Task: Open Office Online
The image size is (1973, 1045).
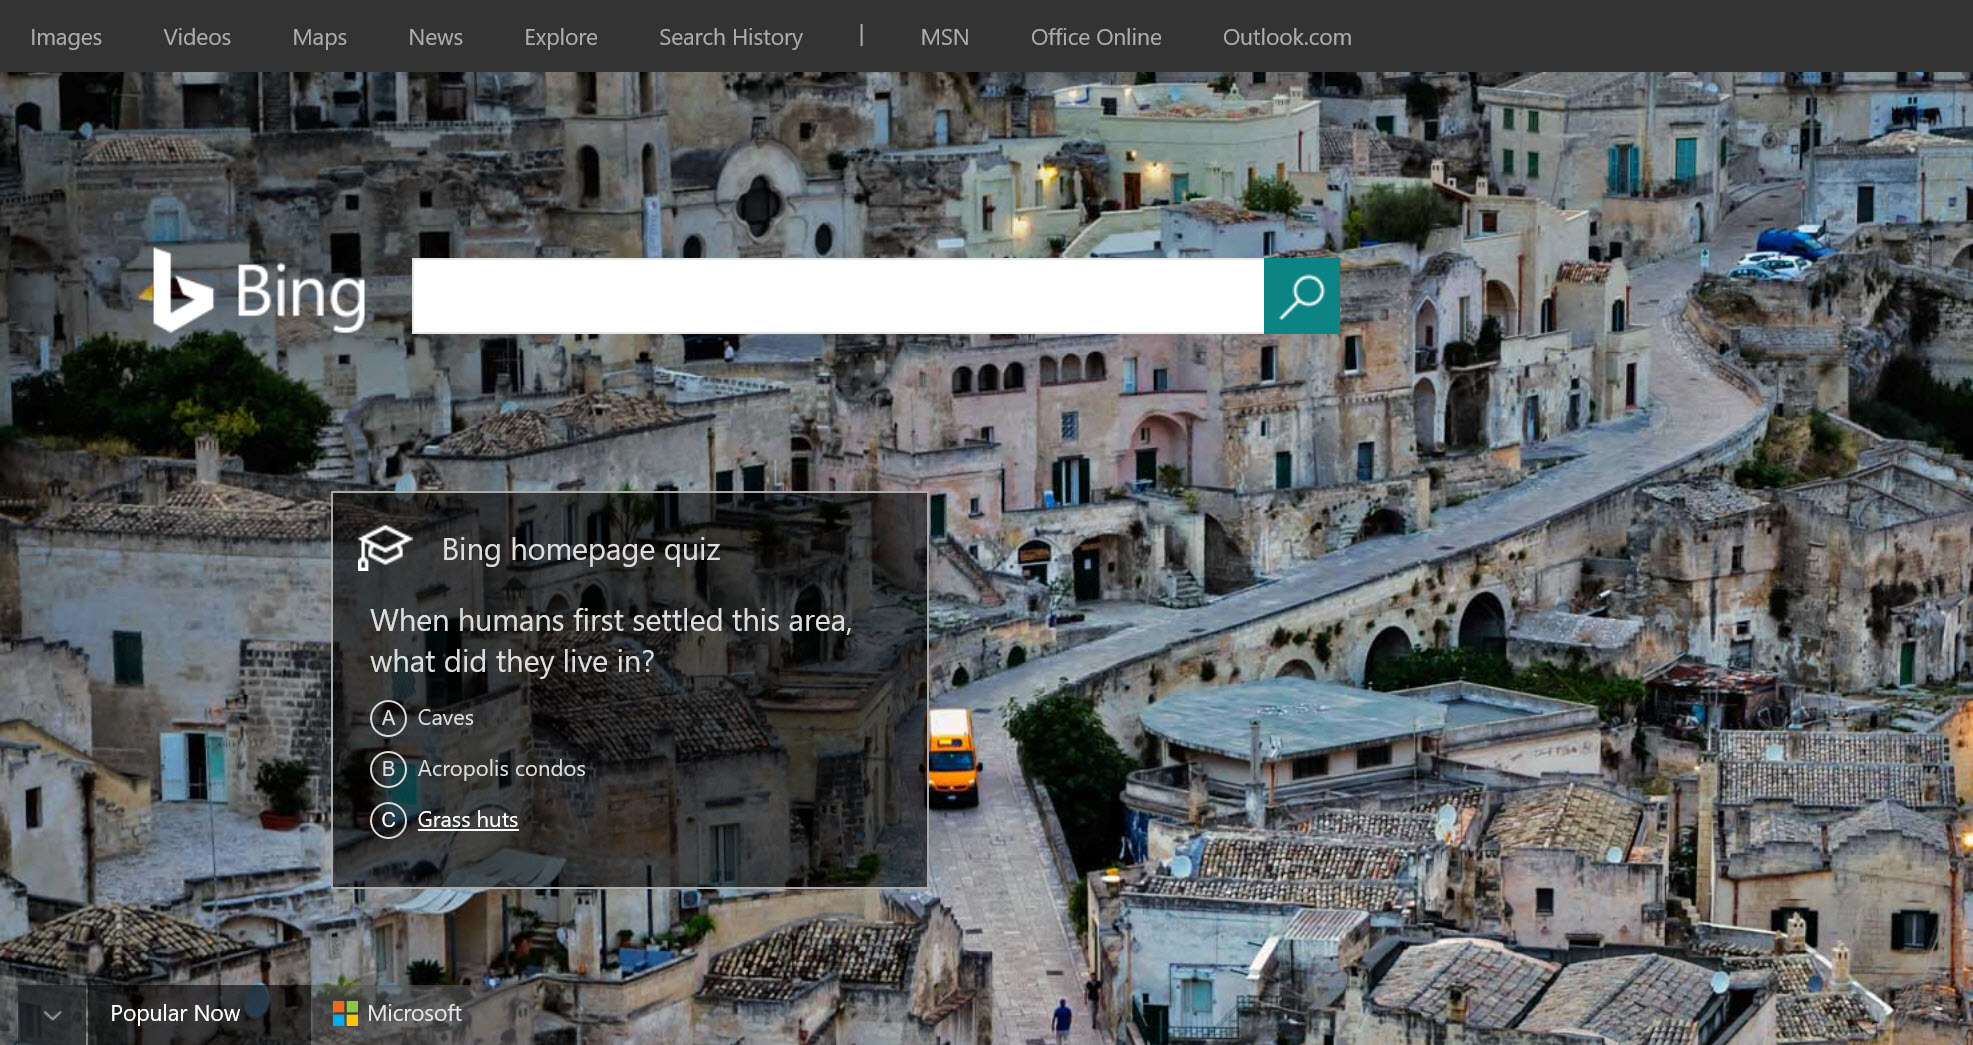Action: tap(1096, 37)
